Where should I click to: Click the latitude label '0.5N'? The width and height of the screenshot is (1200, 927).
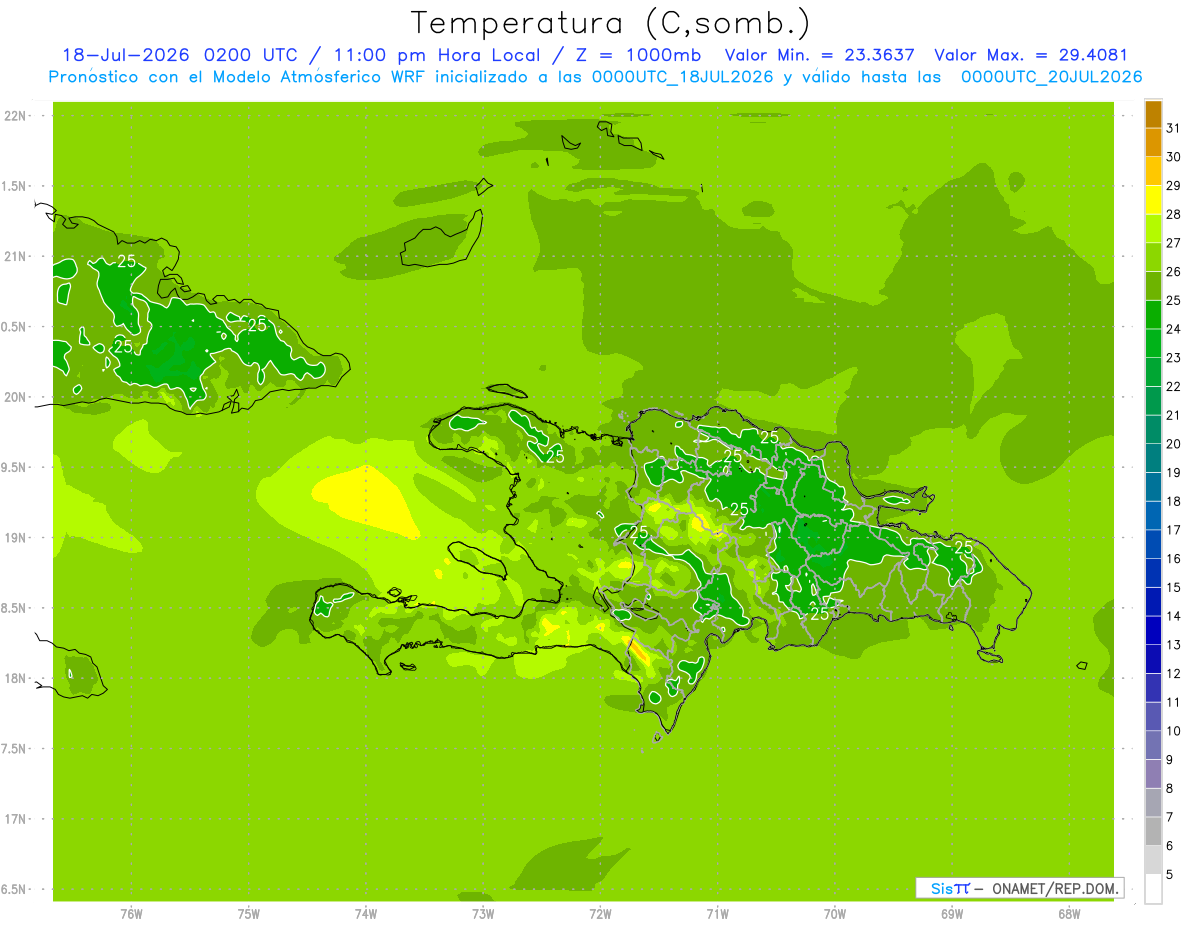[15, 327]
